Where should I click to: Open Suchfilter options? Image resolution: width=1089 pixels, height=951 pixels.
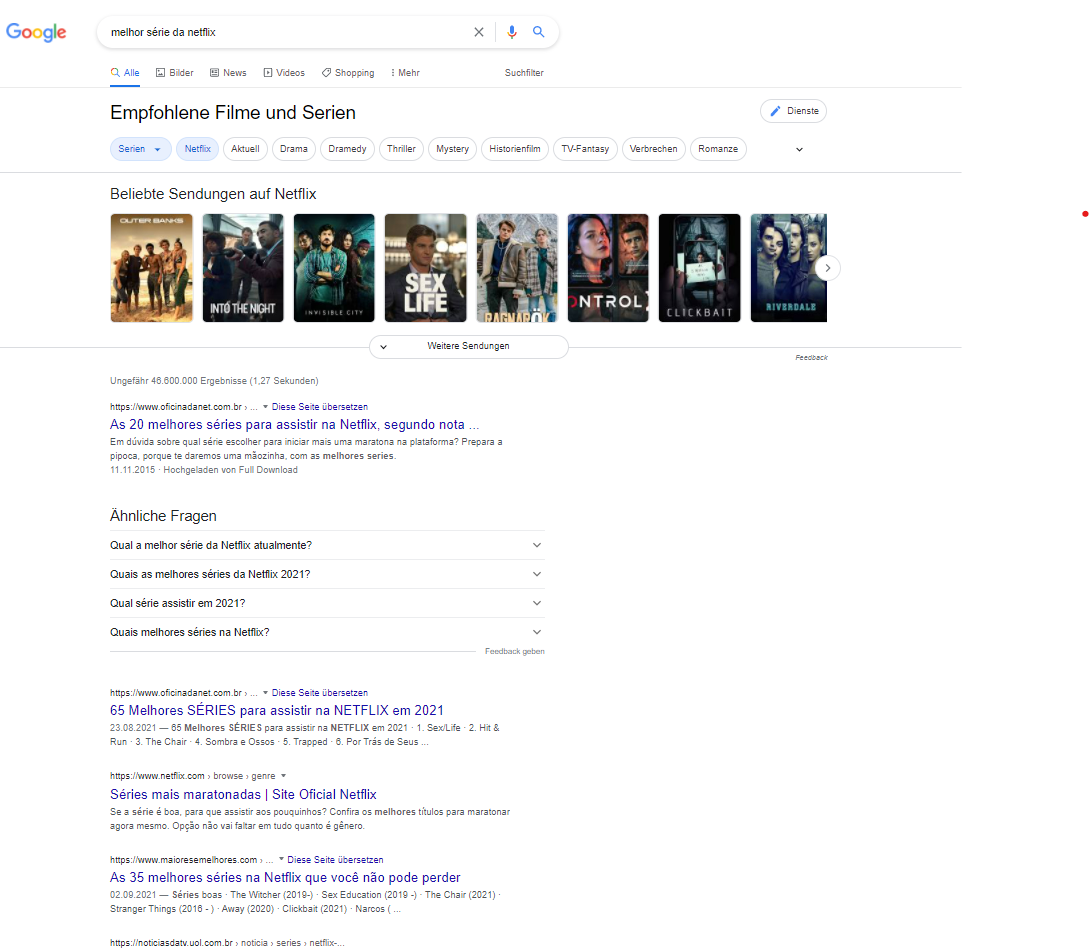tap(524, 73)
